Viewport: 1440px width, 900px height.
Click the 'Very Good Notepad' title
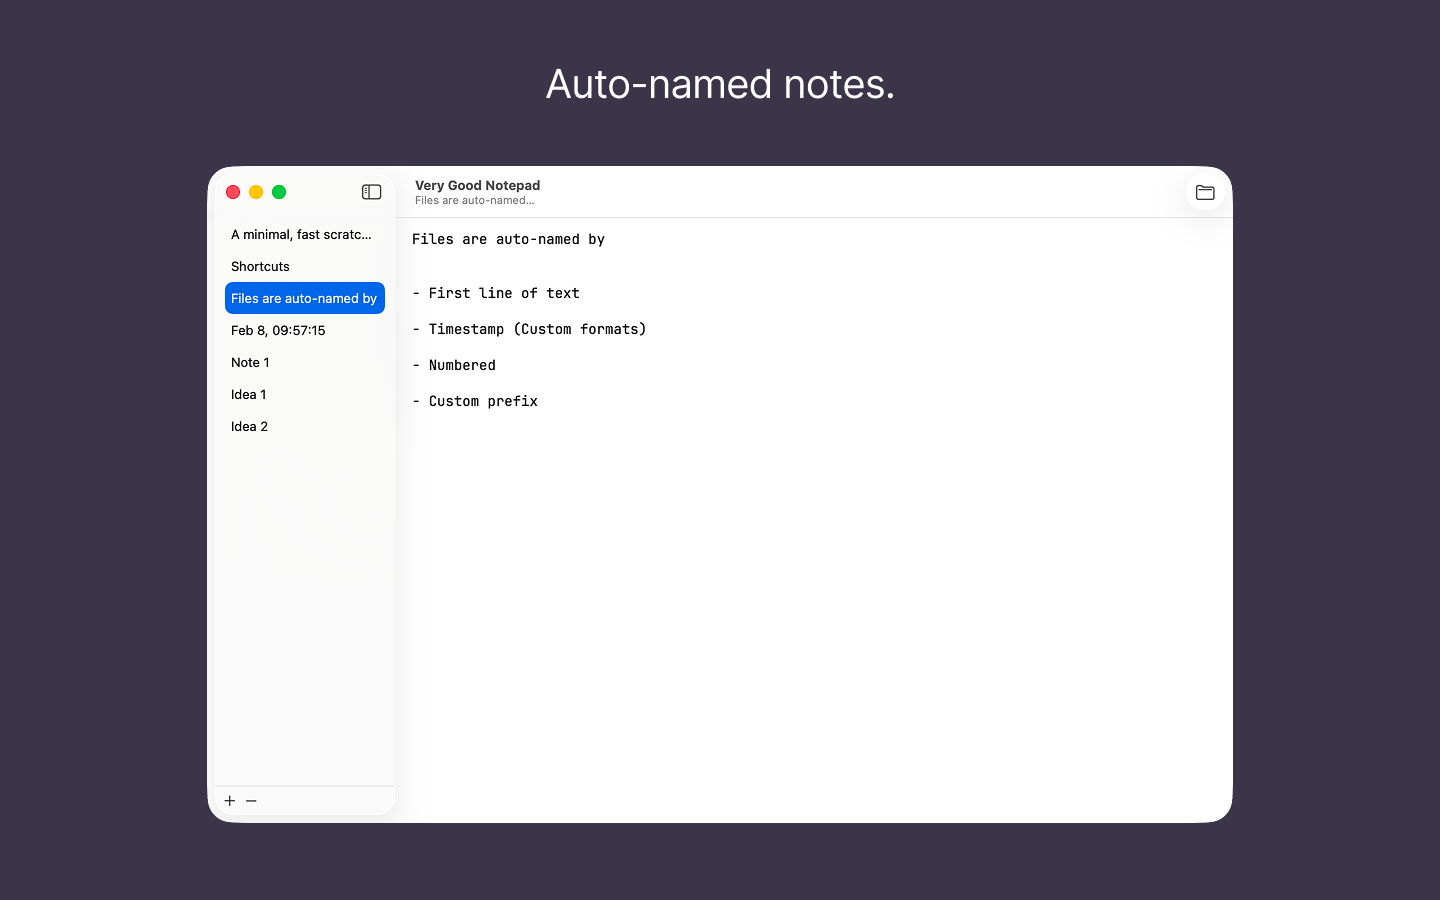tap(477, 185)
